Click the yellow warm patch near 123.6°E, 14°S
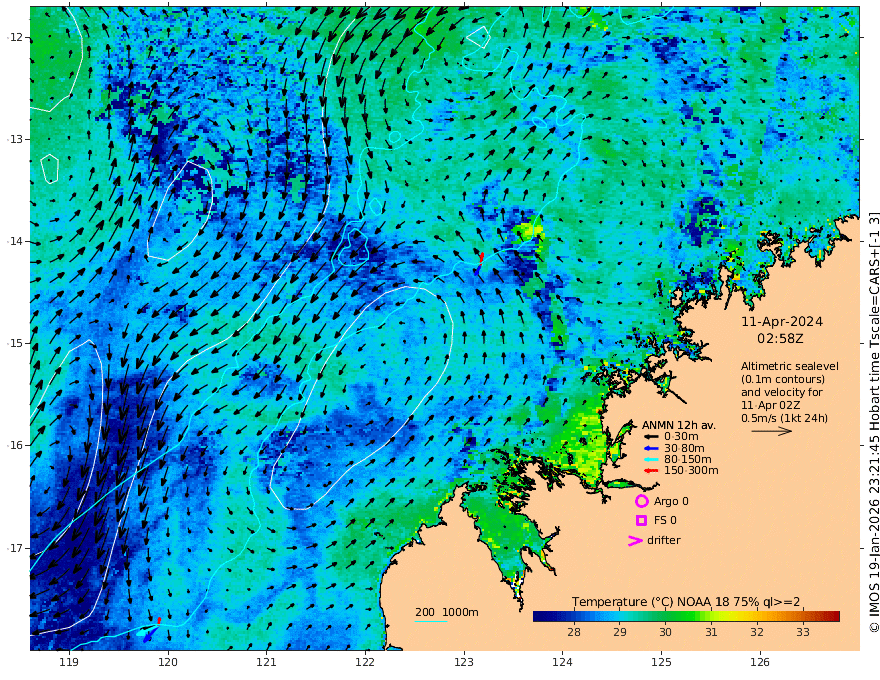 click(529, 231)
